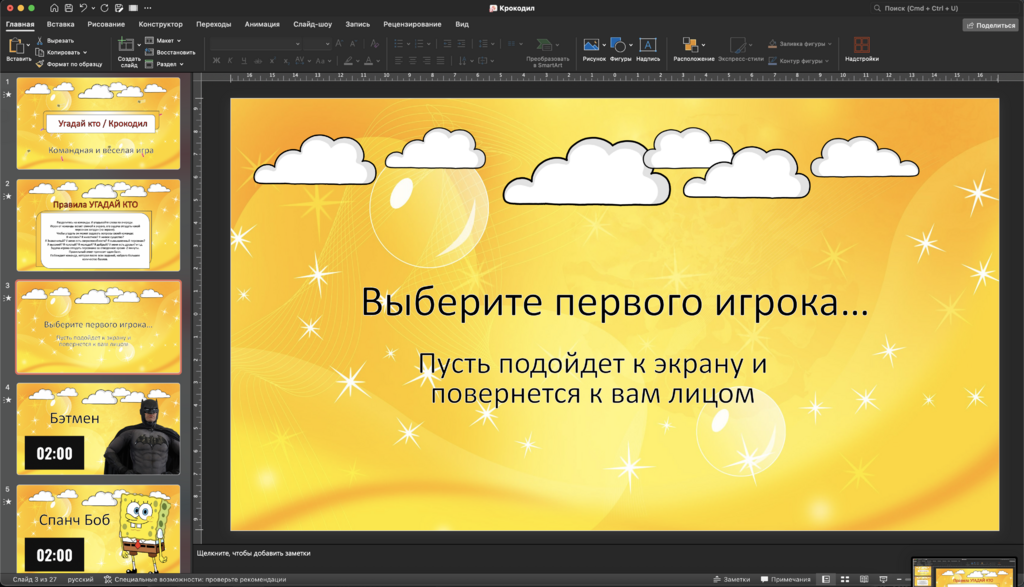The width and height of the screenshot is (1024, 587).
Task: Insert a text box with Надпись icon
Action: pyautogui.click(x=648, y=44)
